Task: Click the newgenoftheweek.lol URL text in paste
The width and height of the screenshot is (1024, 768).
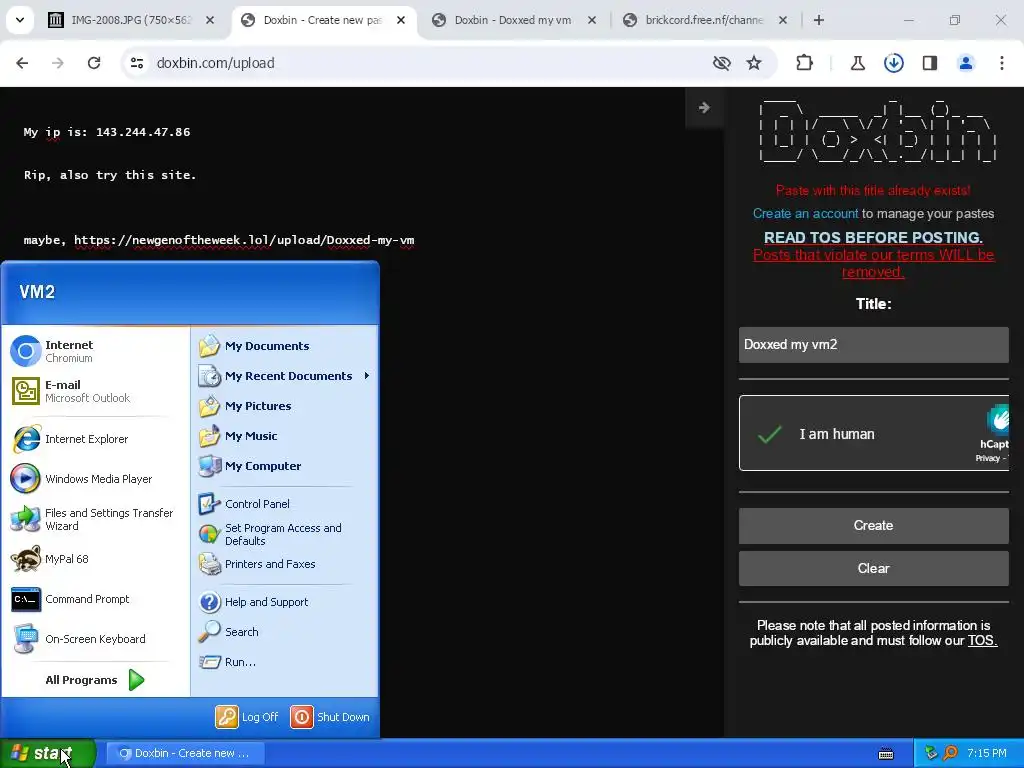Action: (x=244, y=240)
